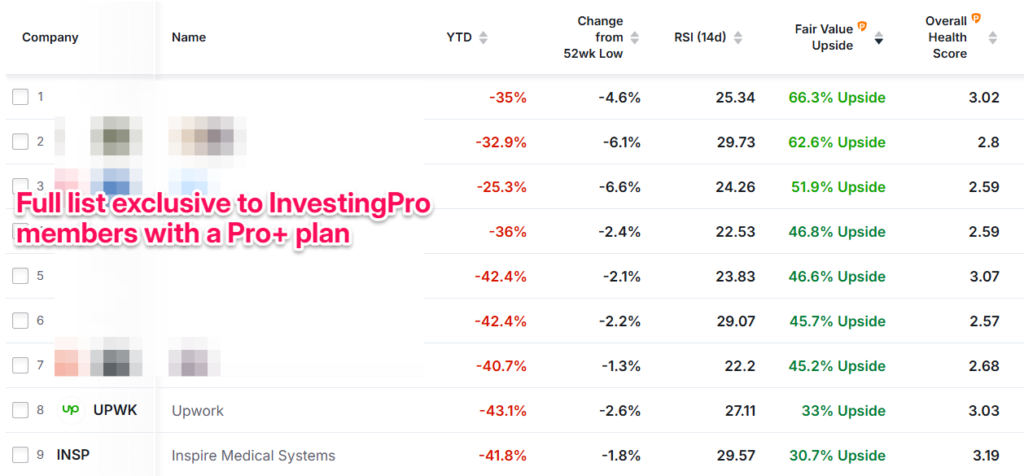Open the Inspire Medical Systems name link
The width and height of the screenshot is (1024, 476).
click(253, 455)
